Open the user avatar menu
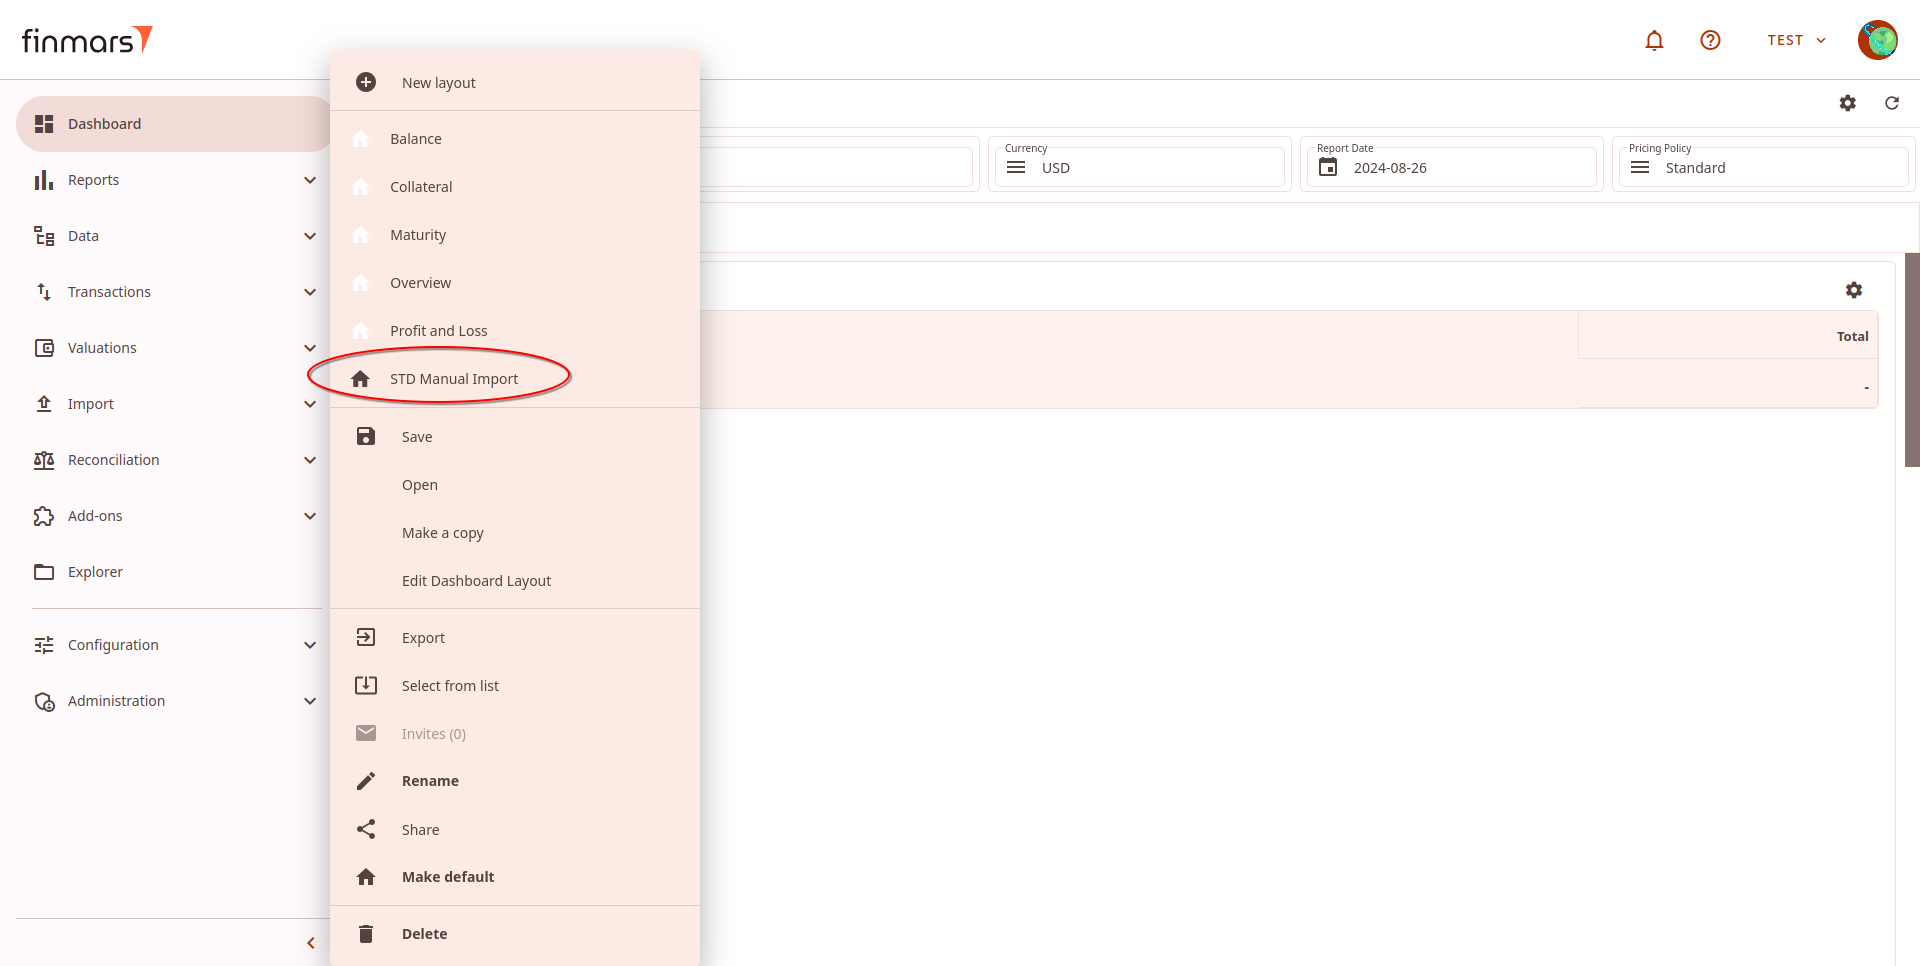Screen dimensions: 1920x966 click(1877, 40)
